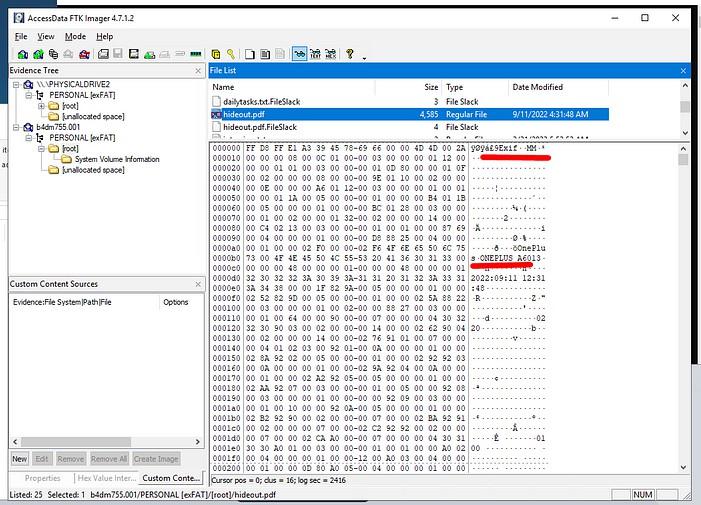Open the Mode menu
Screen dimensions: 701x505
click(x=75, y=37)
